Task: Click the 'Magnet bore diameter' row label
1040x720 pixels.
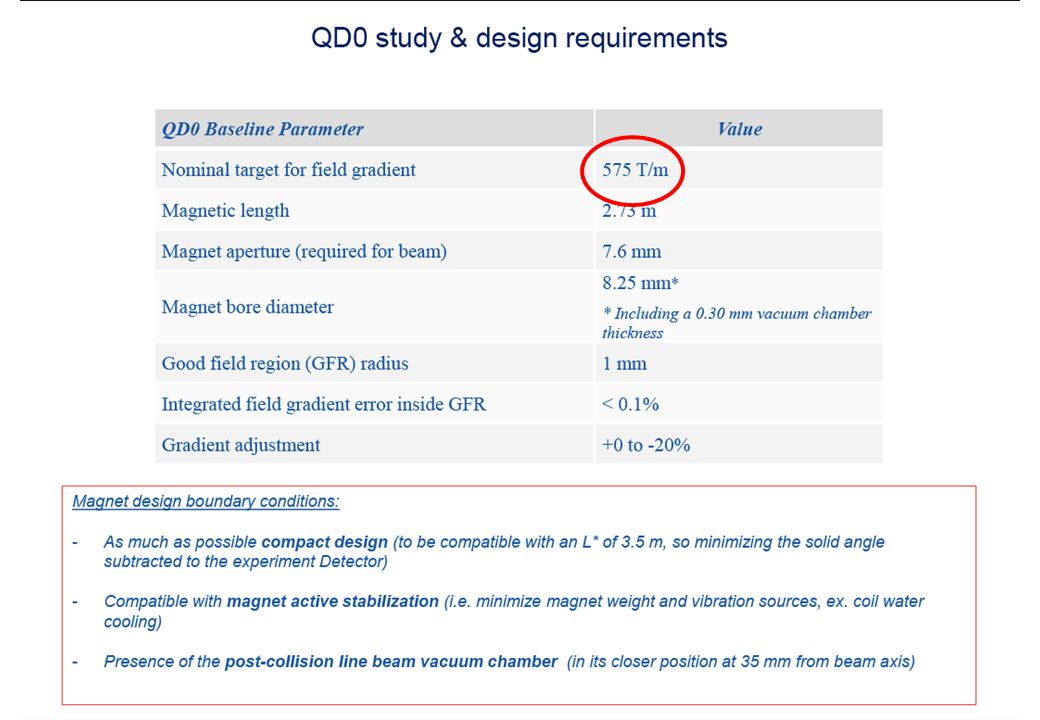Action: click(x=247, y=307)
